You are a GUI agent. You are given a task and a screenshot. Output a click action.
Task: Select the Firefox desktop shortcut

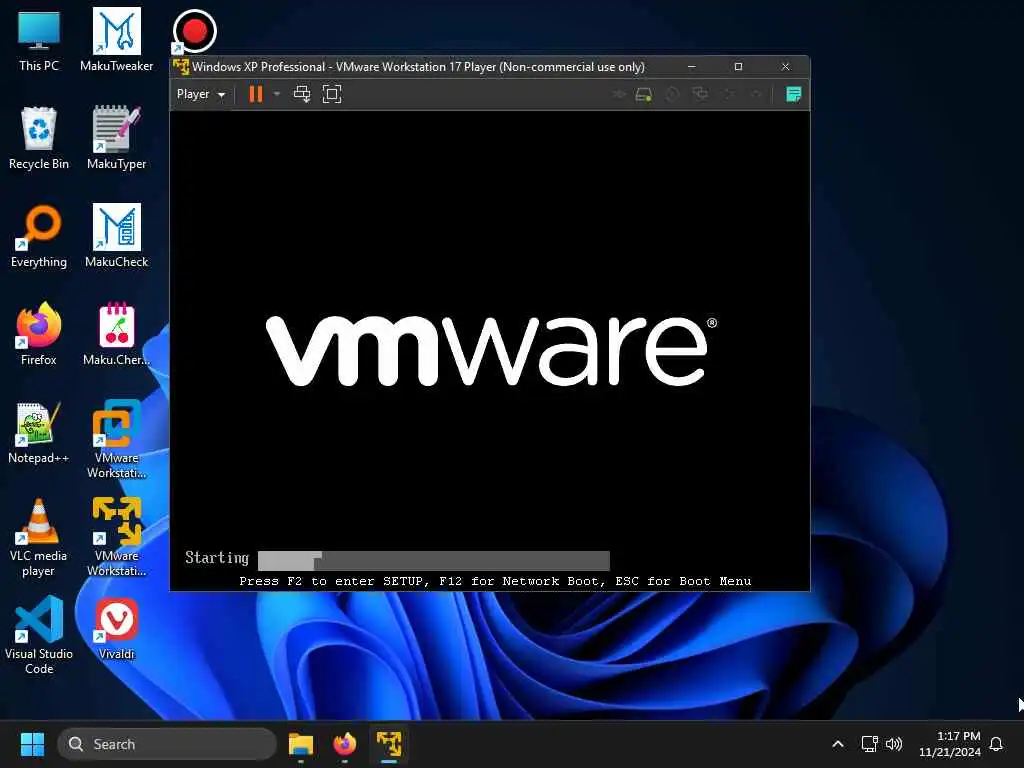(x=39, y=334)
